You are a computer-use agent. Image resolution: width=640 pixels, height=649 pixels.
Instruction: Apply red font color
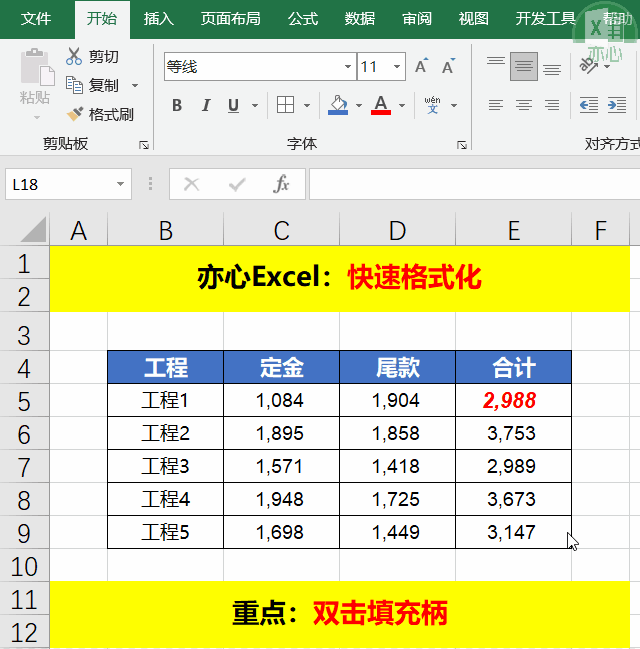[x=381, y=105]
